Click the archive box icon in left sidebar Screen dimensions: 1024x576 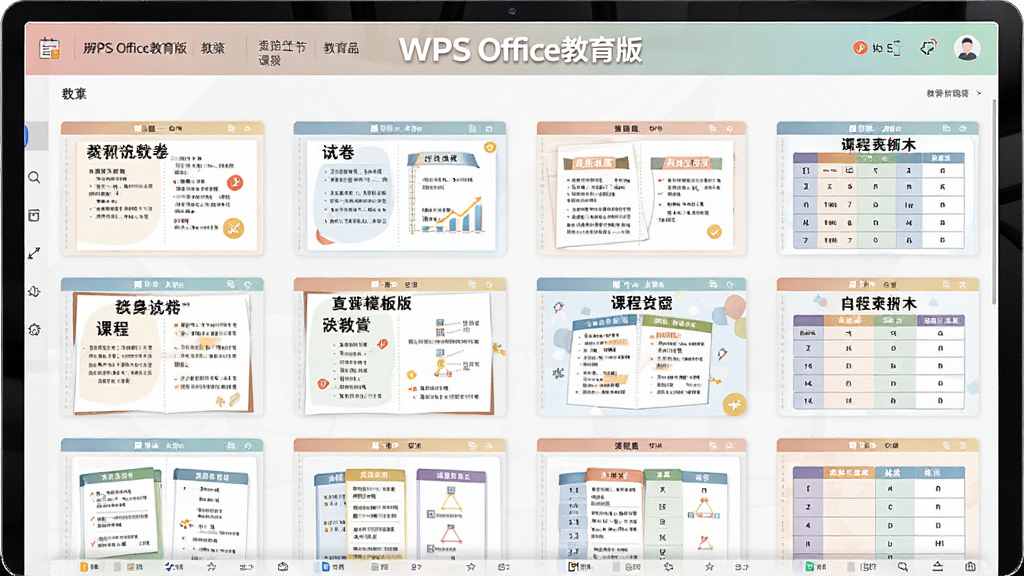[34, 215]
